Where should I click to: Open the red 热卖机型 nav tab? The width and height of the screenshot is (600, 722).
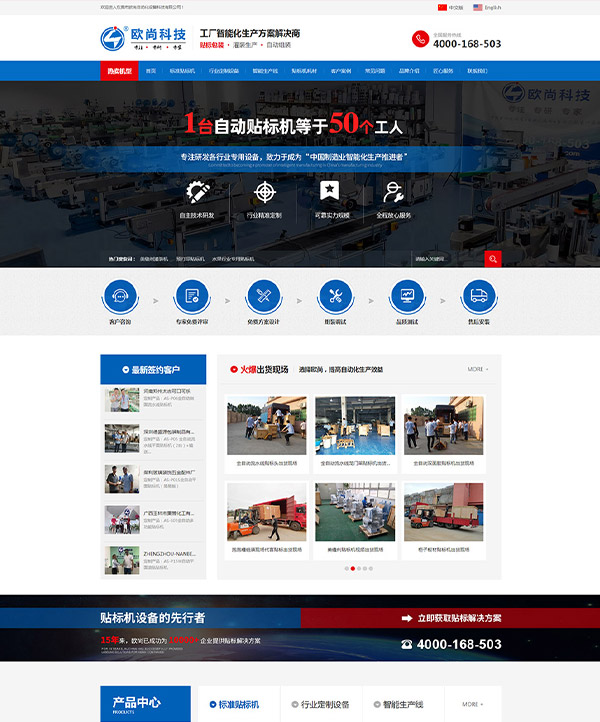pos(119,71)
